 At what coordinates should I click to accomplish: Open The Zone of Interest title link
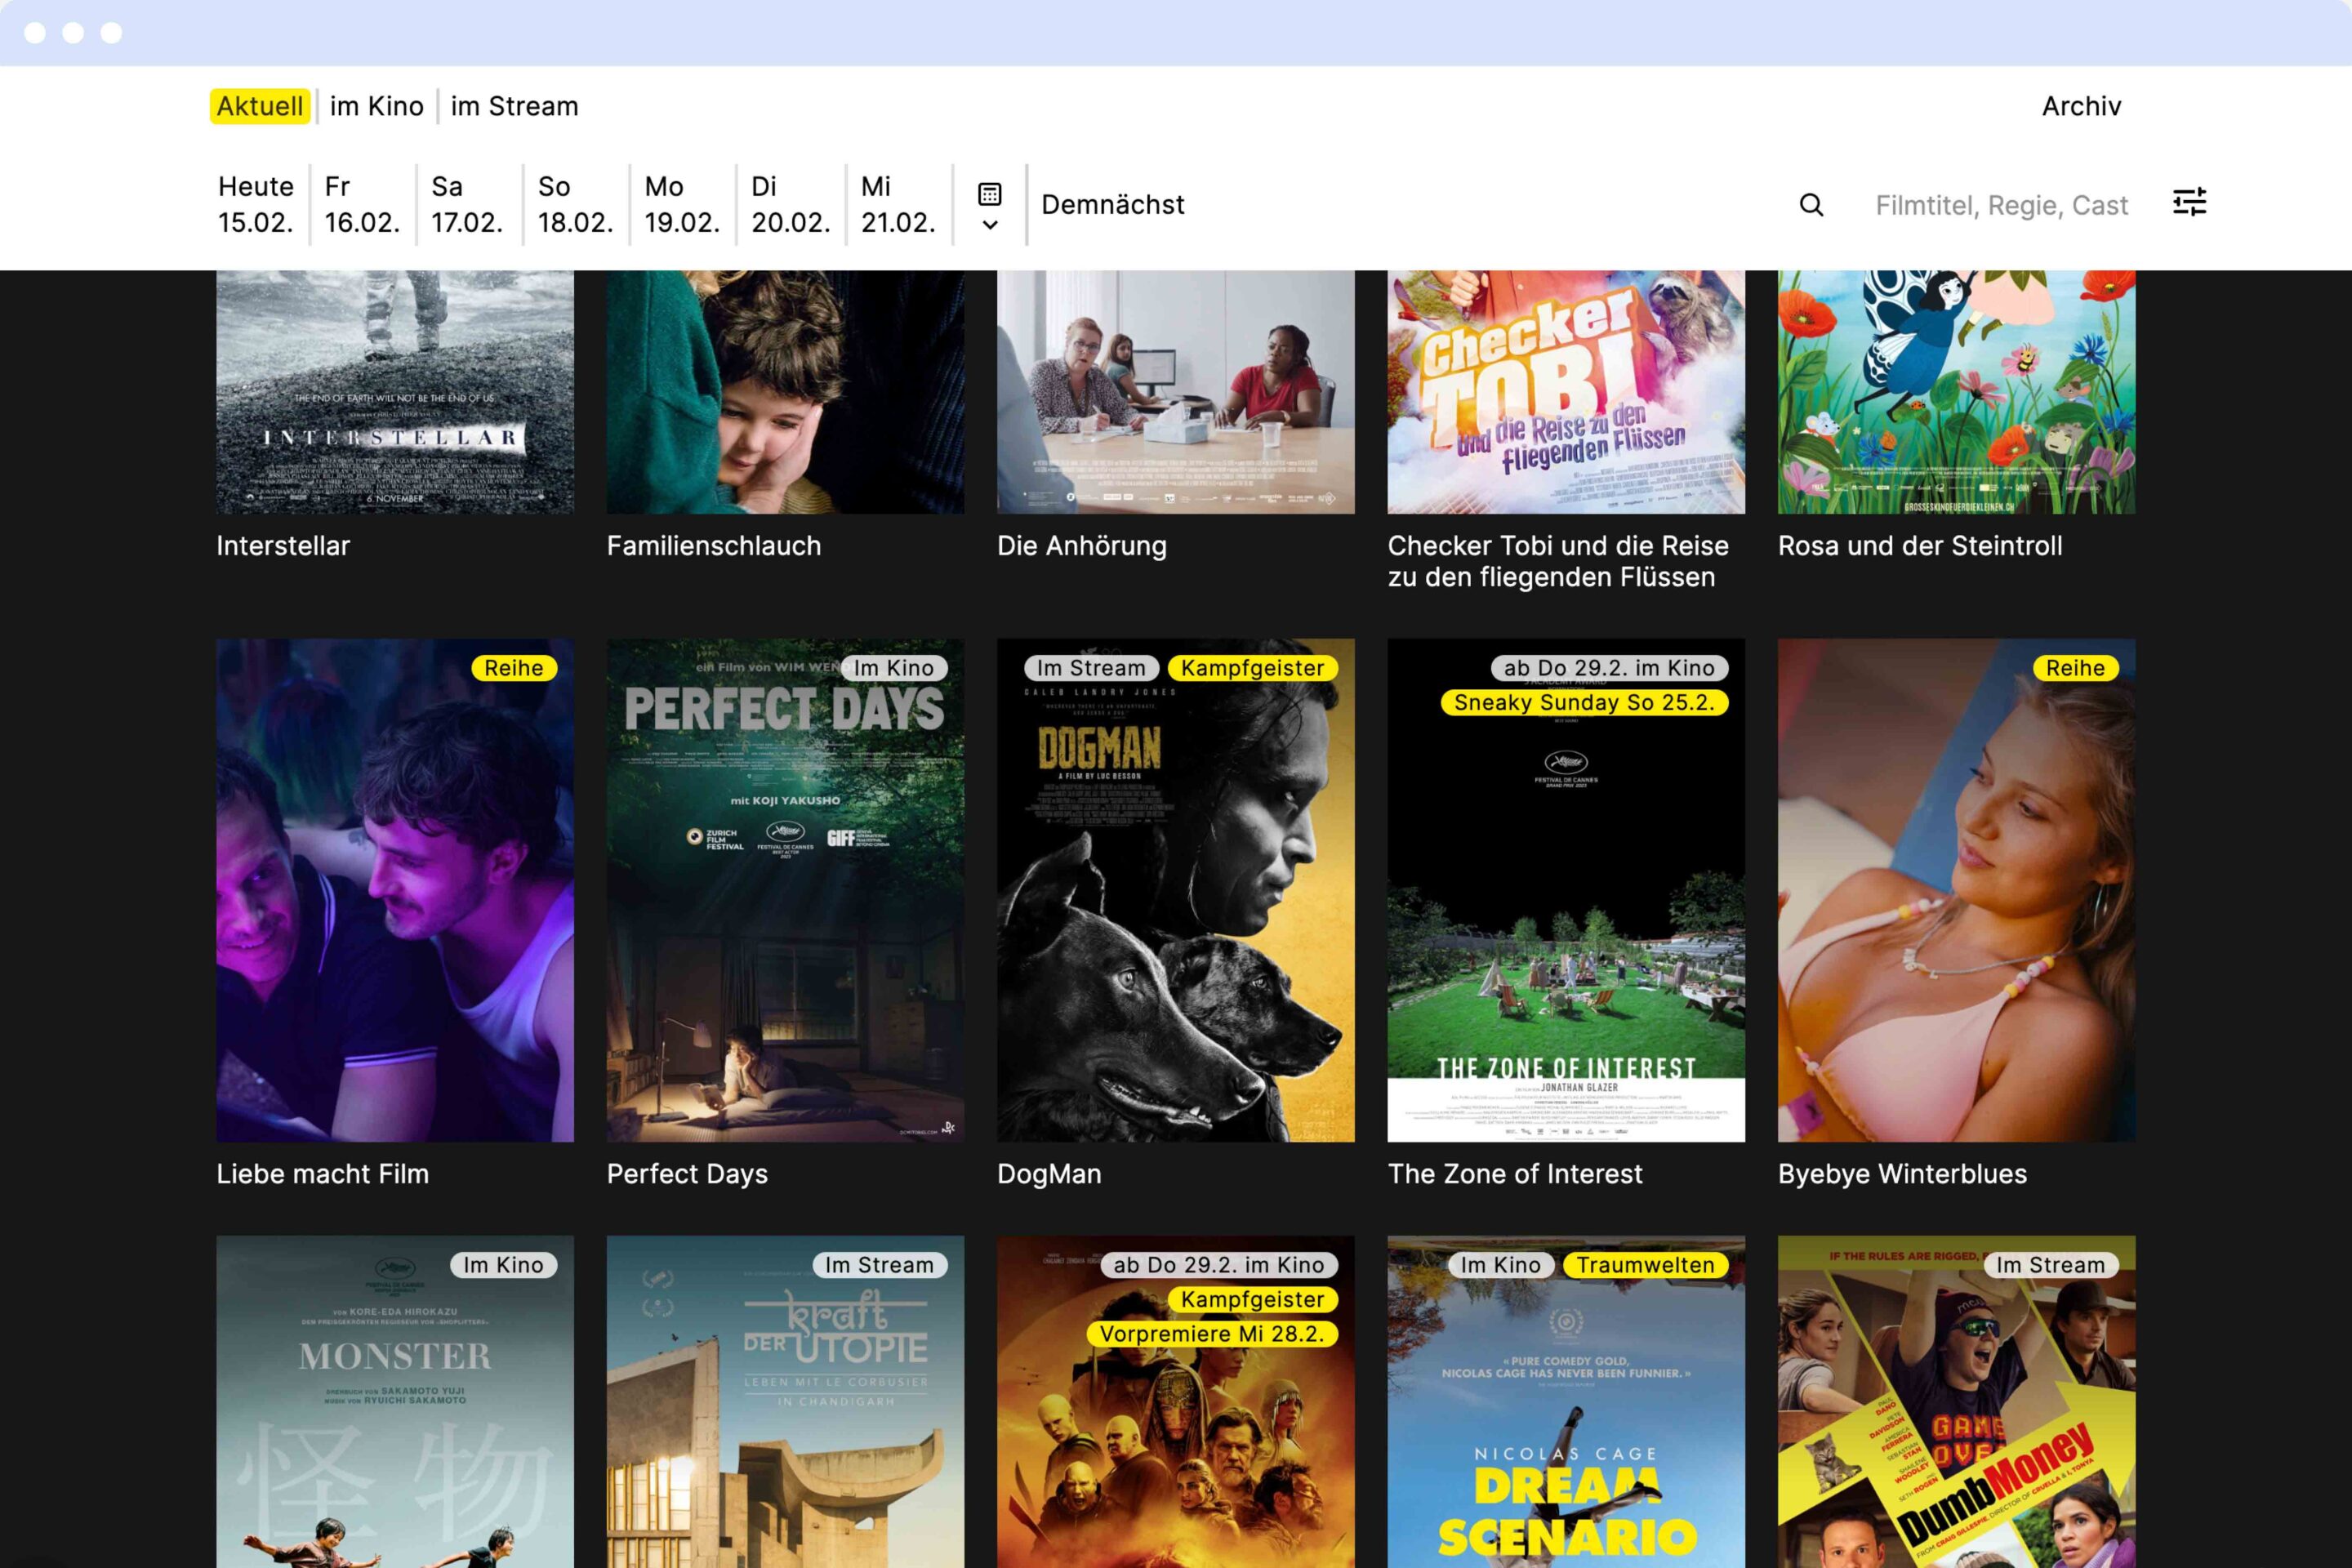click(x=1514, y=1173)
